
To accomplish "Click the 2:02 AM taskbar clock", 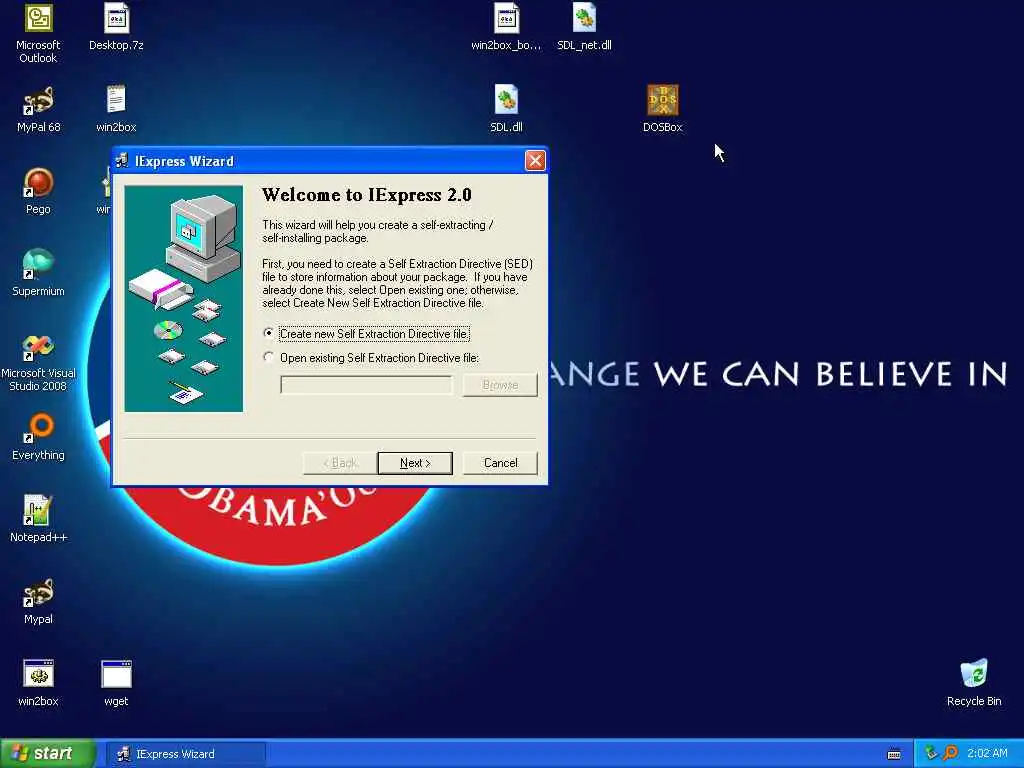I will (987, 754).
